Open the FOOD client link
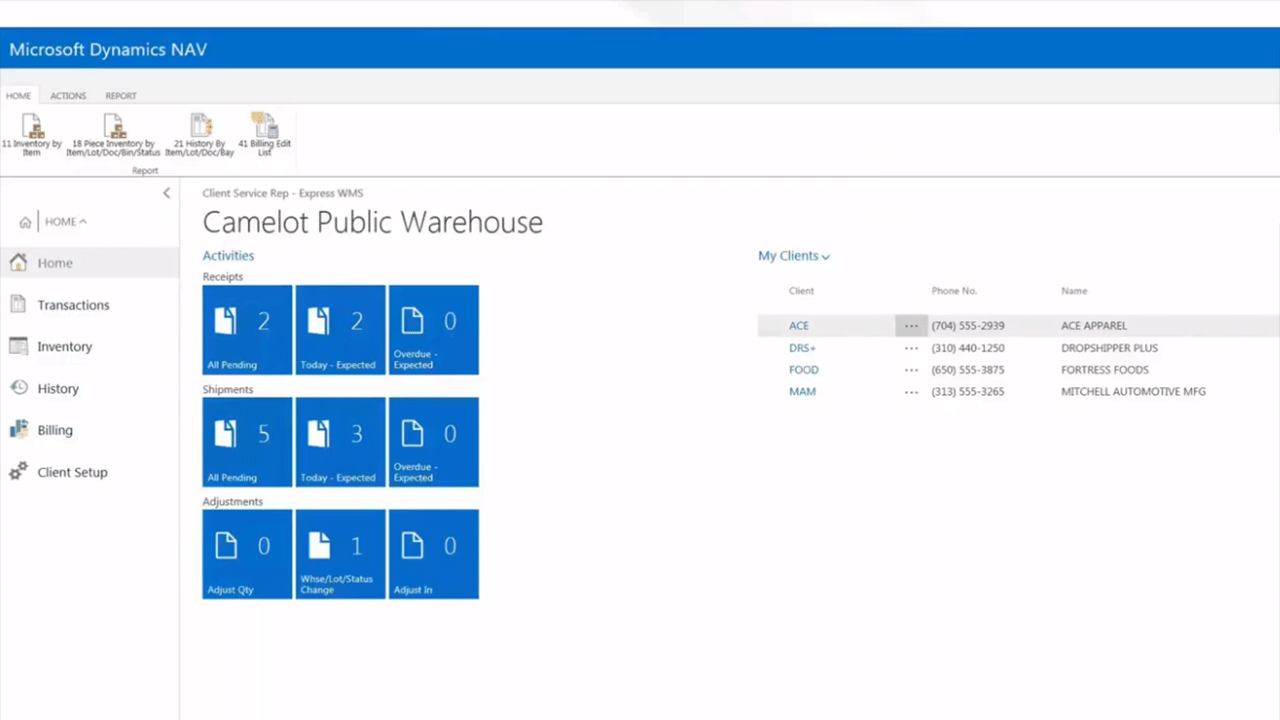 804,370
